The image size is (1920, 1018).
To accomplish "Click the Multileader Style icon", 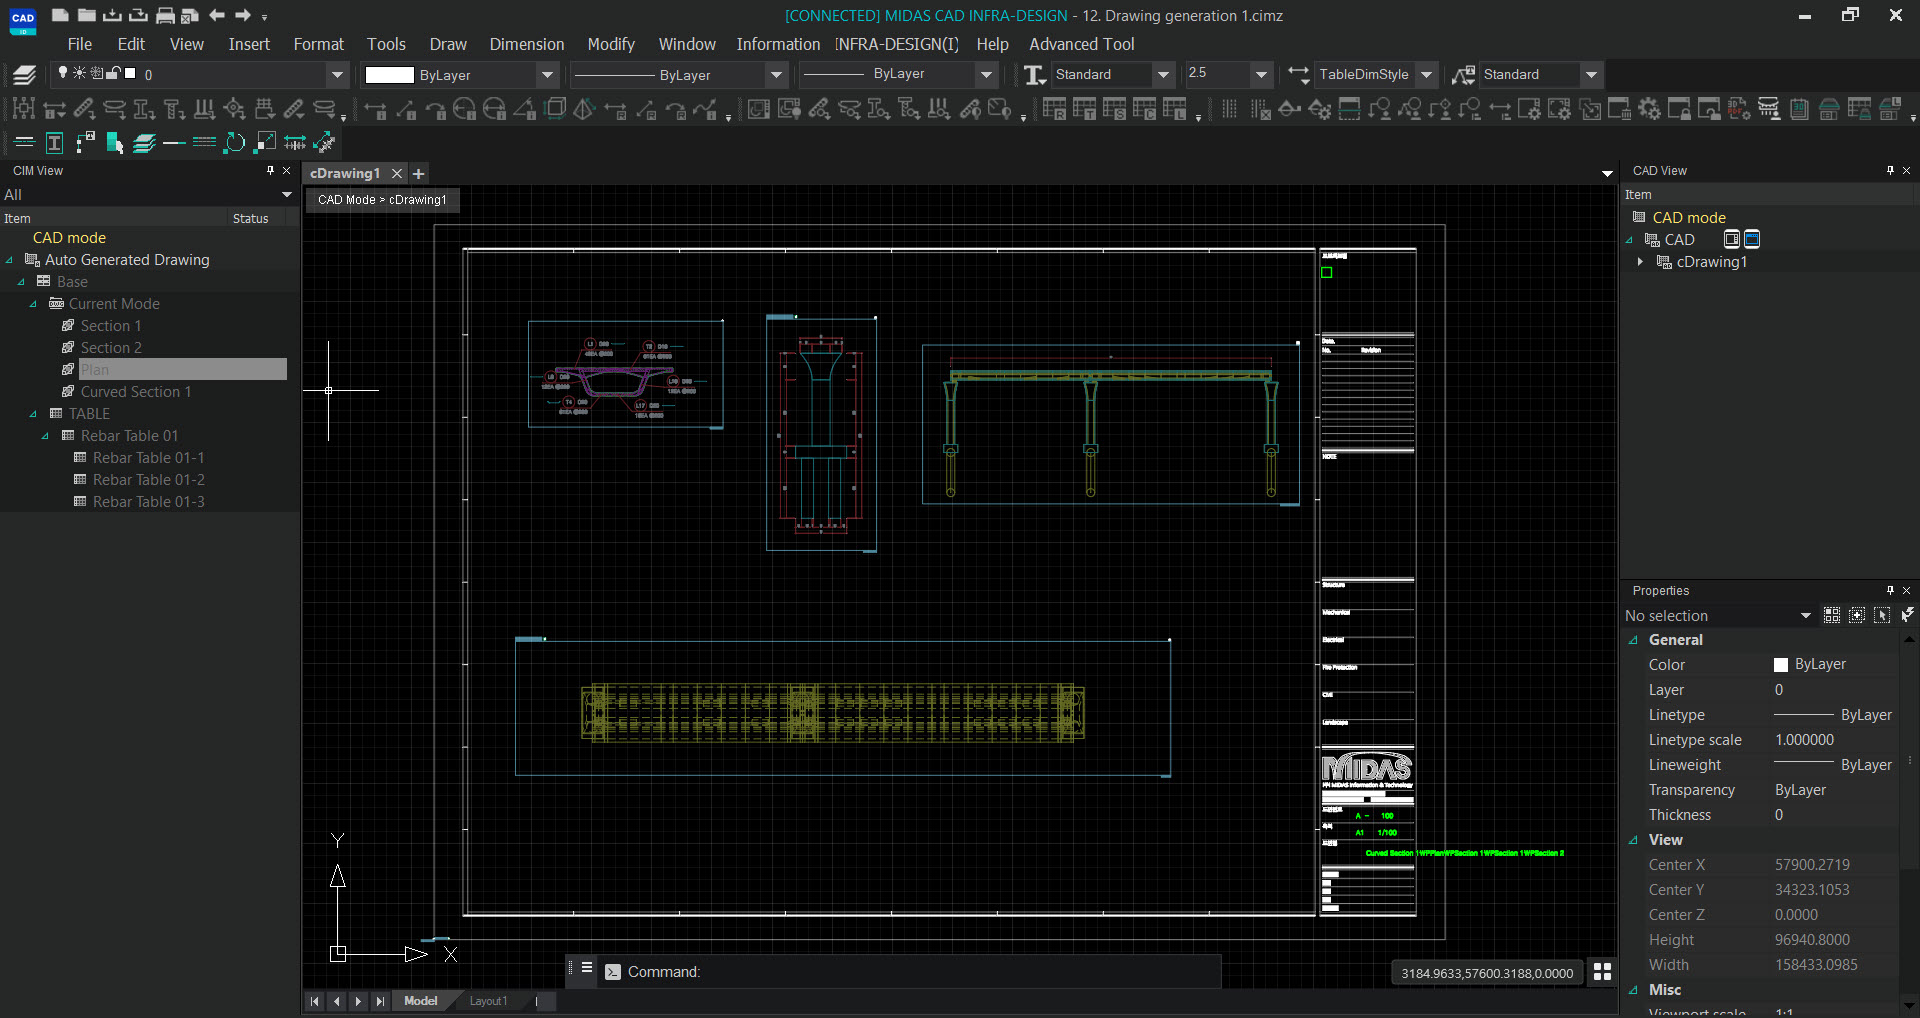I will (1463, 74).
